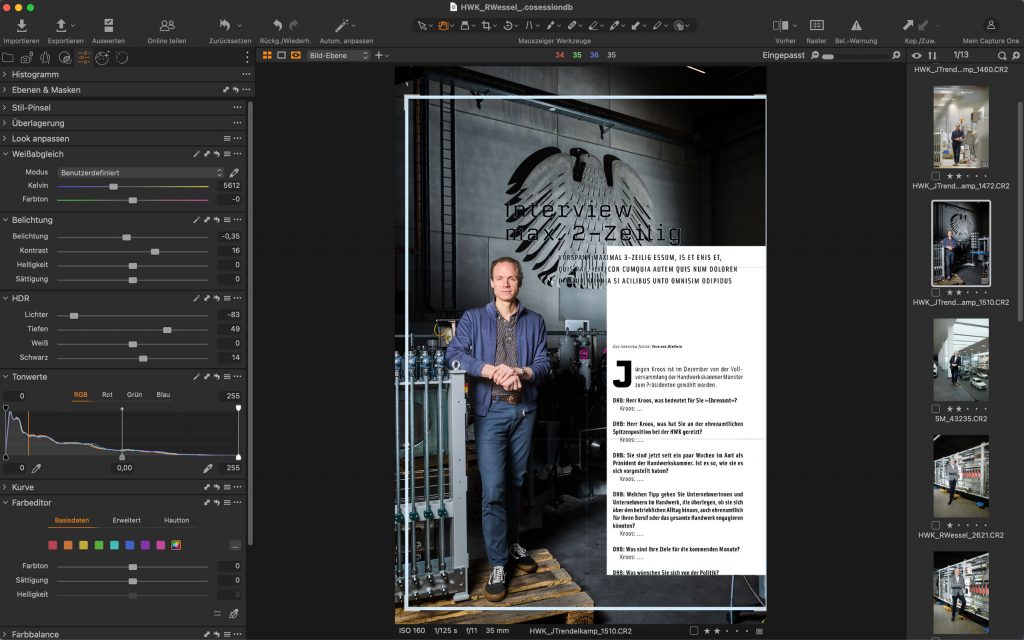The image size is (1024, 640).
Task: Open the Weißabgleich Modus dropdown
Action: pos(140,172)
